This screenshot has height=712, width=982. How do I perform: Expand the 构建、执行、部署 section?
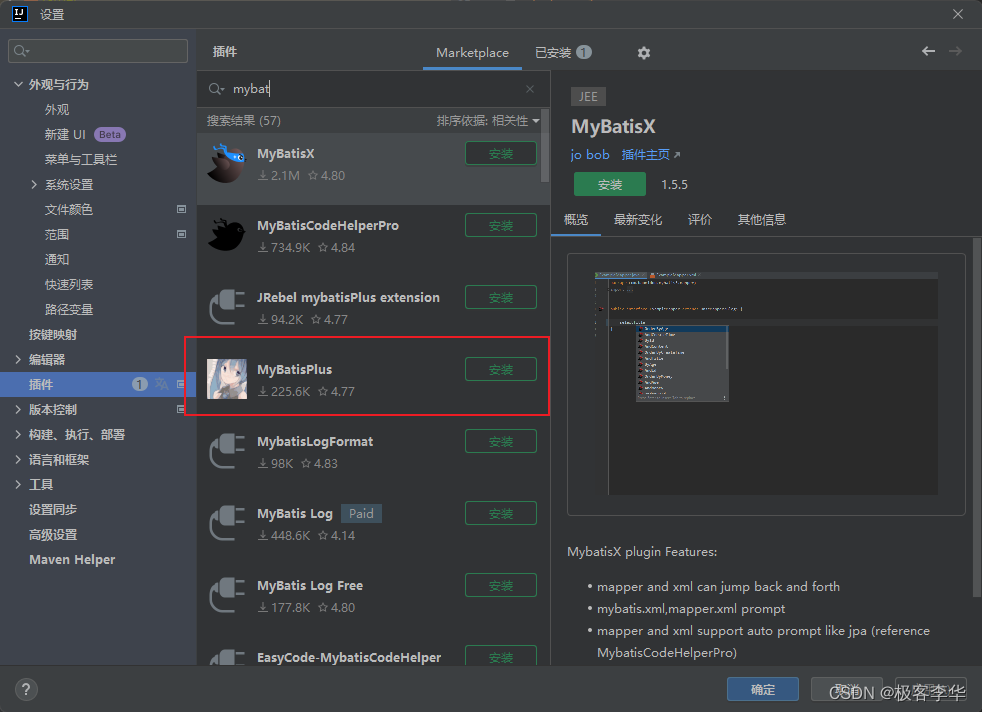click(18, 434)
